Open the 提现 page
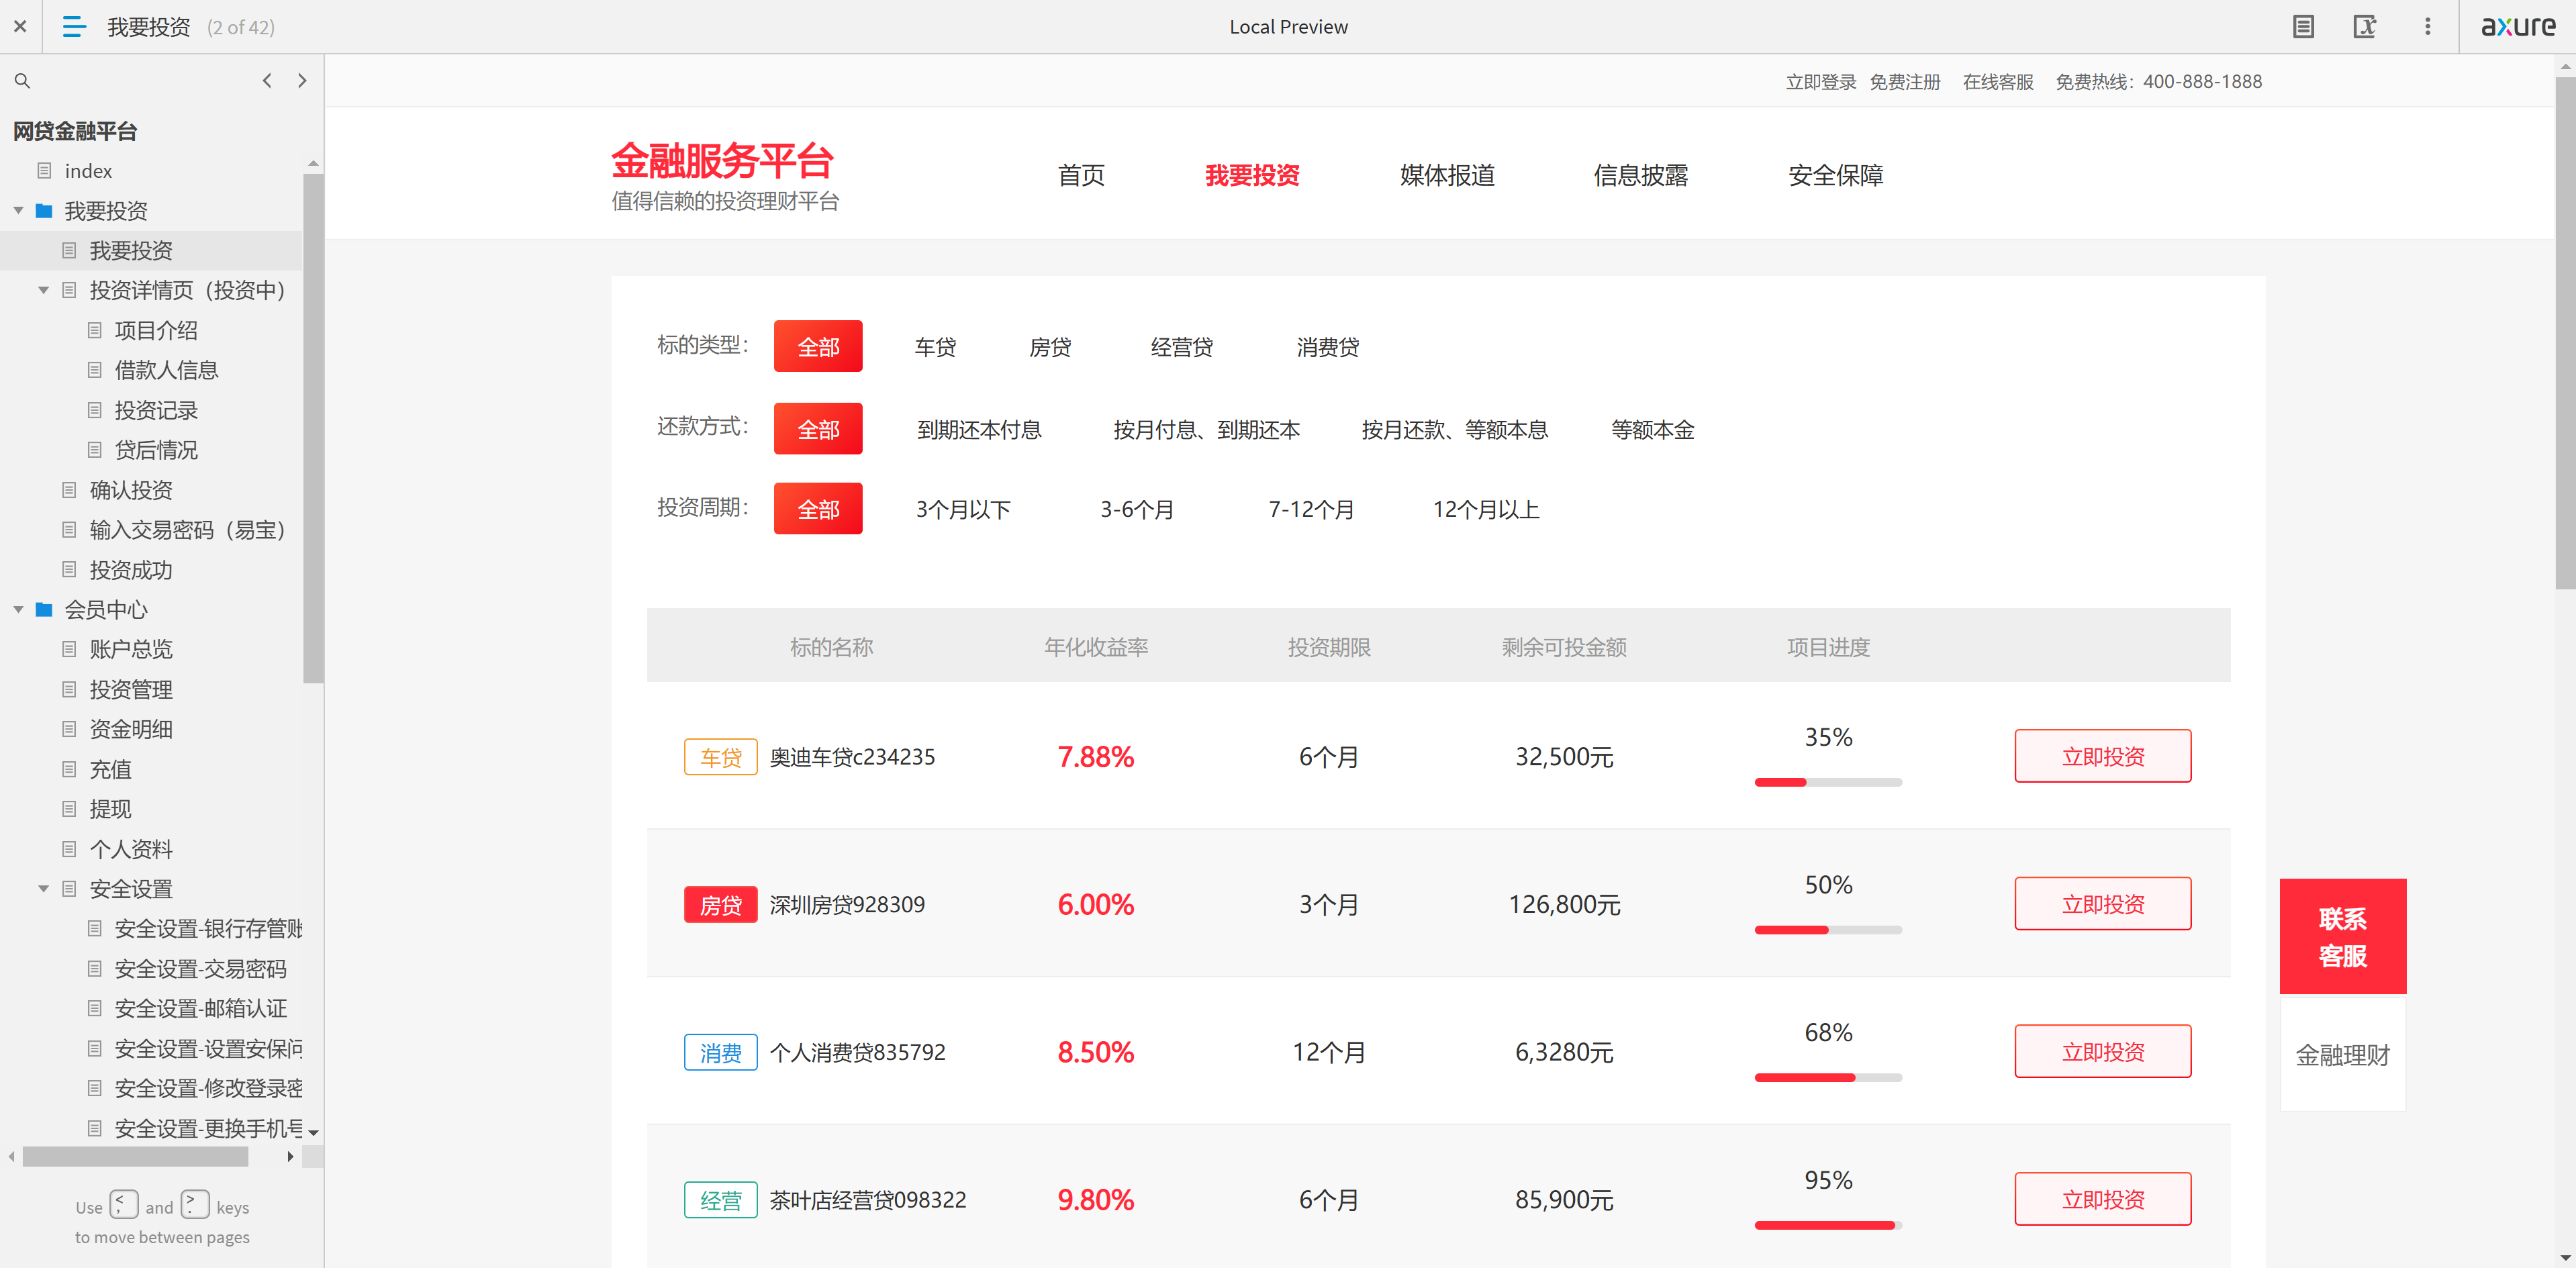 point(111,809)
